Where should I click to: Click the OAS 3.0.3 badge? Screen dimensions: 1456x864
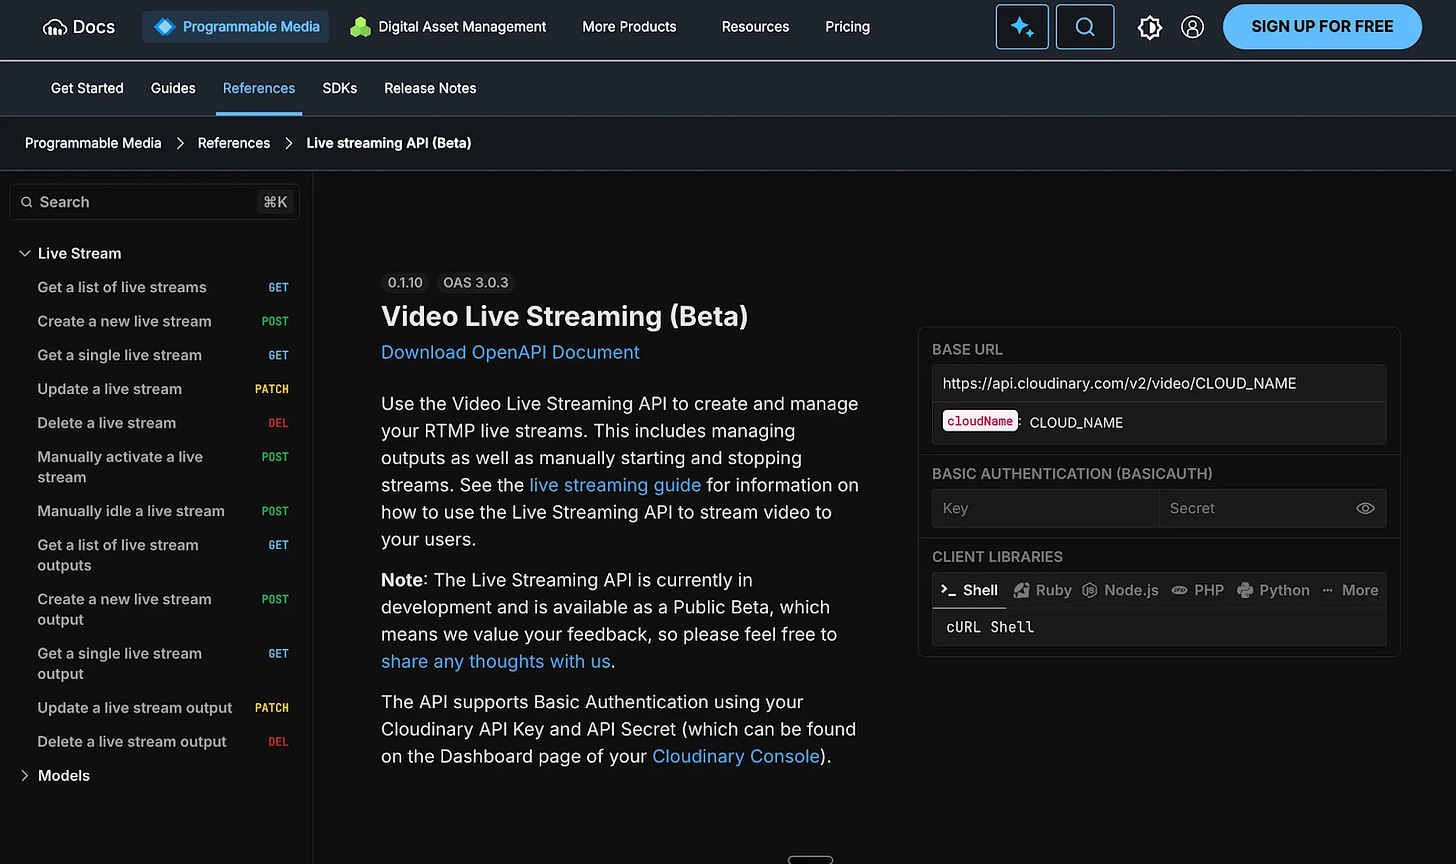[476, 282]
